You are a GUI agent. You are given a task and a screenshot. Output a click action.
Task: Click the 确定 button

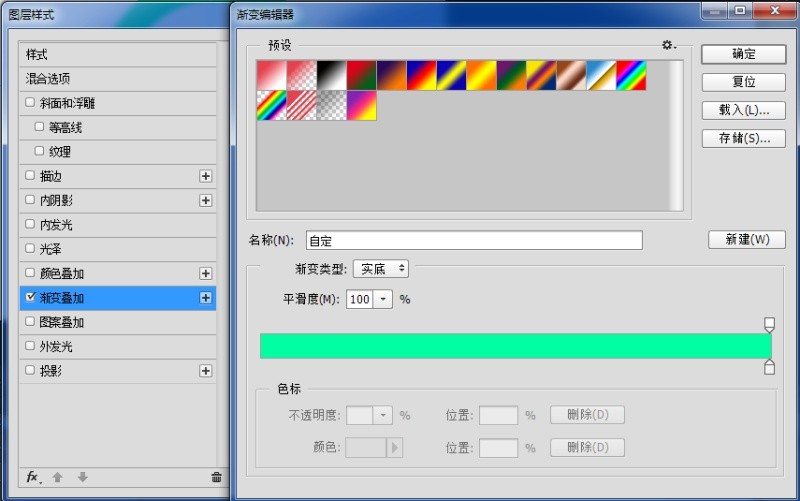tap(743, 54)
